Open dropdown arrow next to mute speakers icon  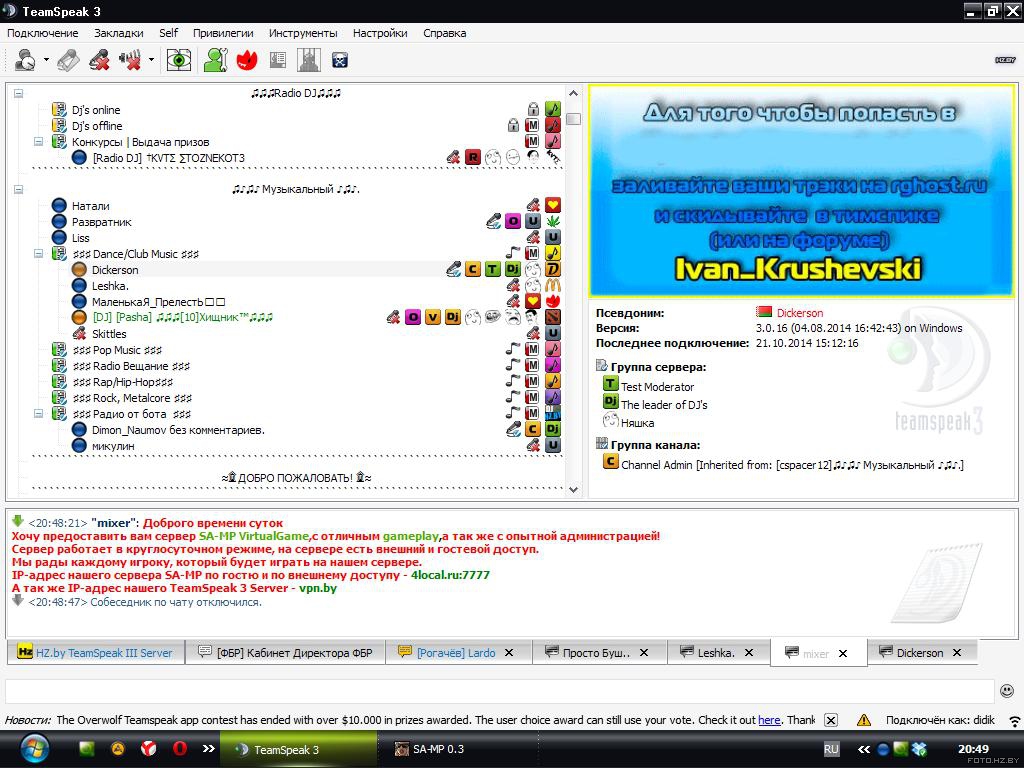(x=151, y=60)
